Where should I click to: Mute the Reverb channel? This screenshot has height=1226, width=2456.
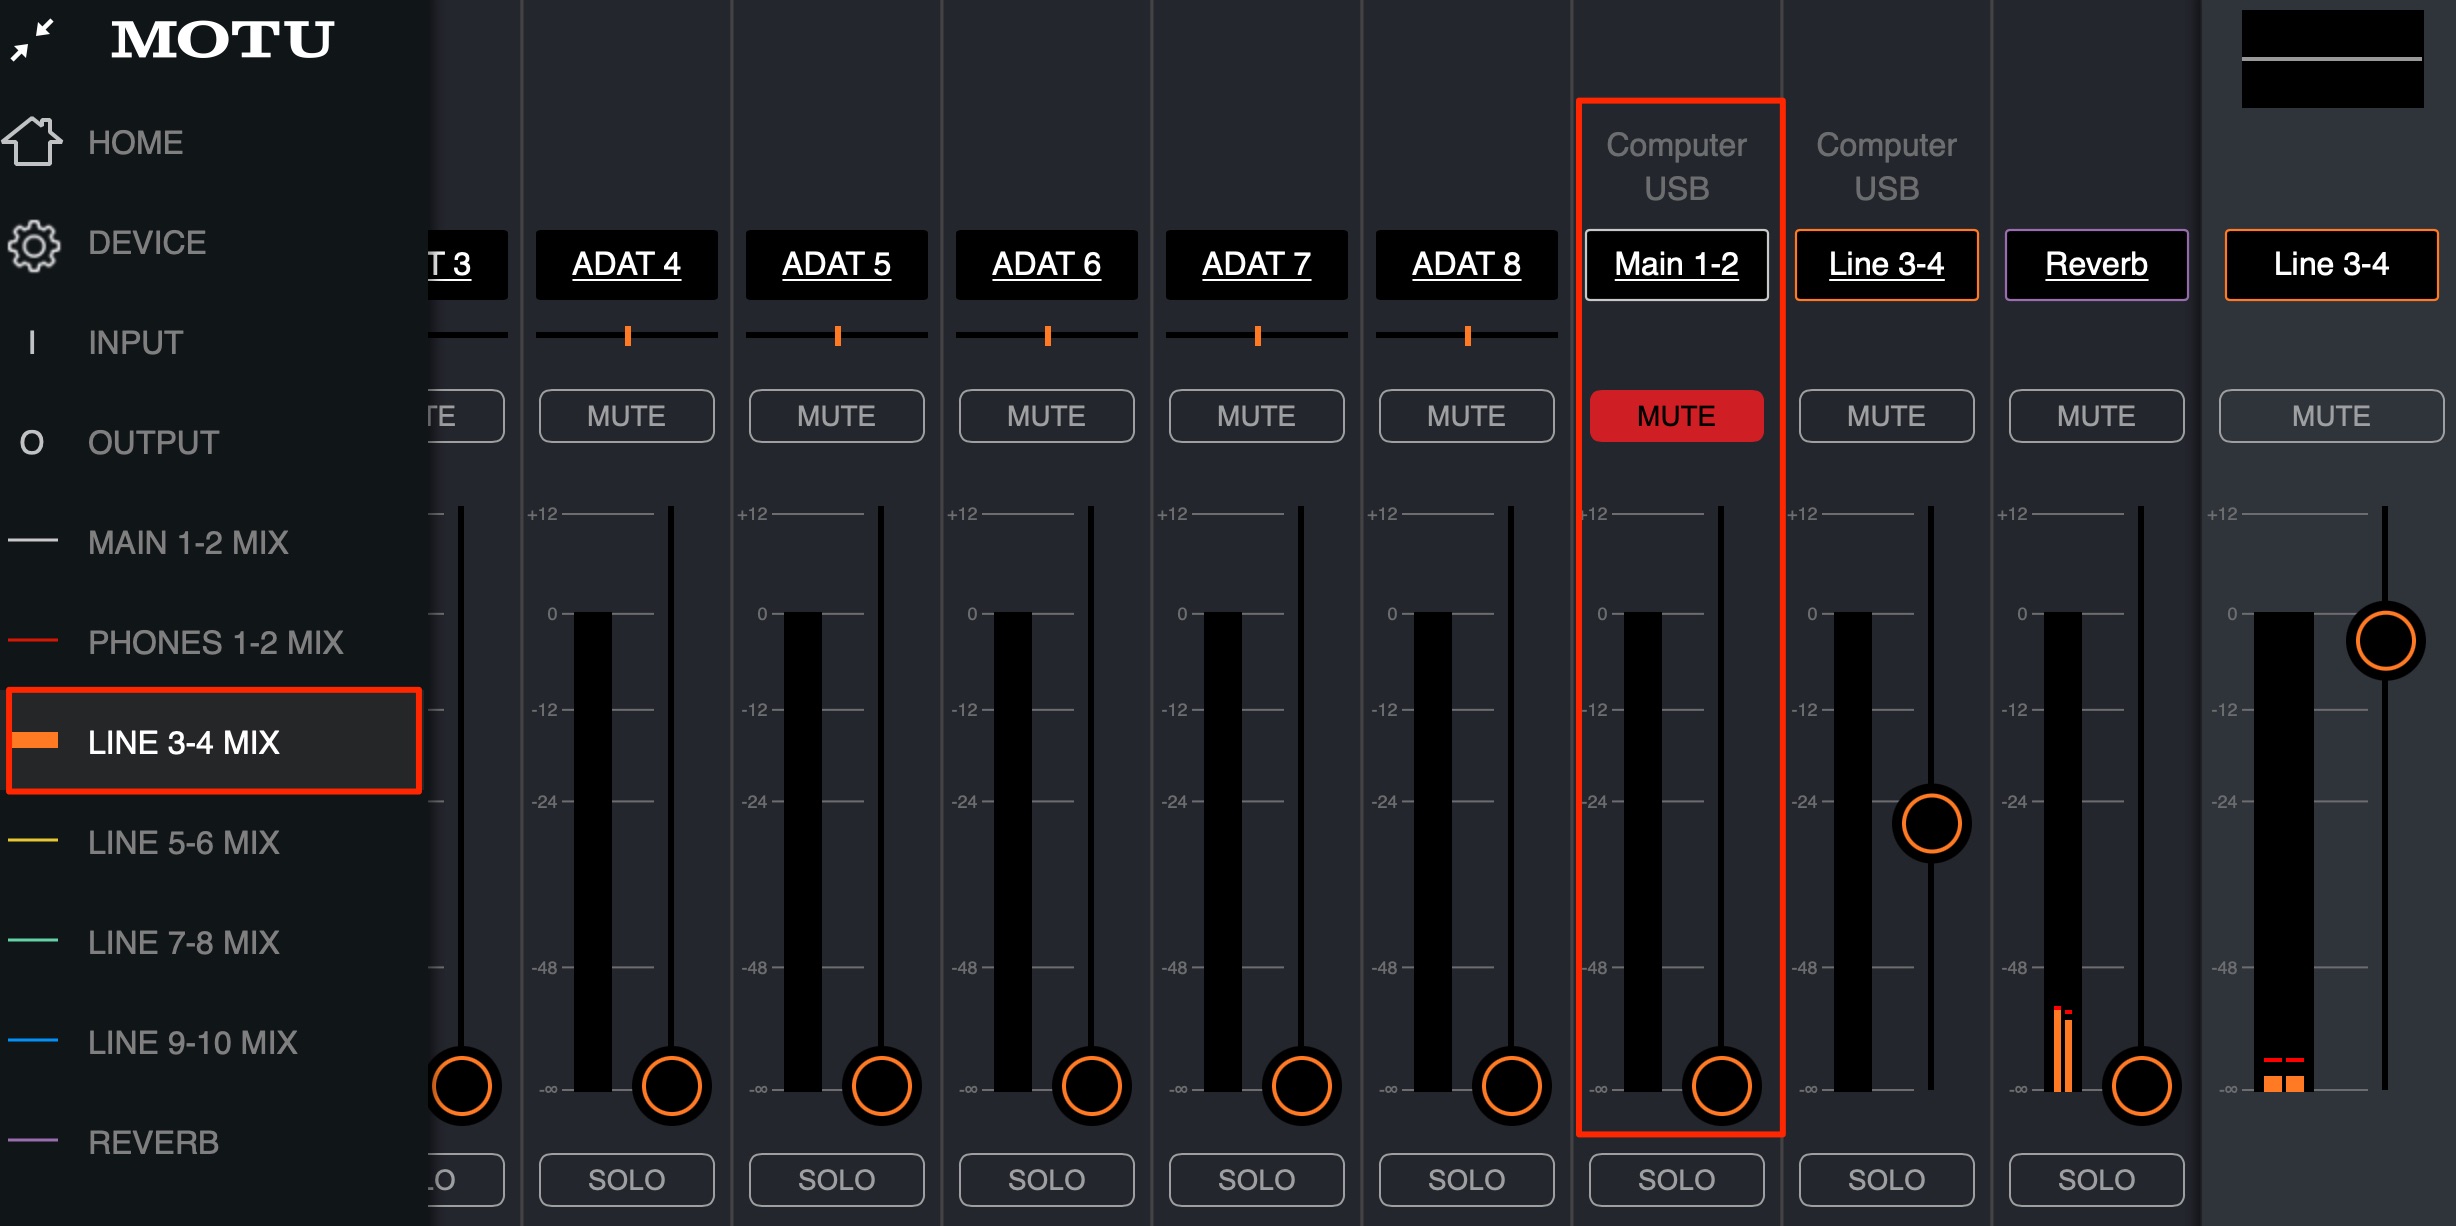coord(2096,416)
